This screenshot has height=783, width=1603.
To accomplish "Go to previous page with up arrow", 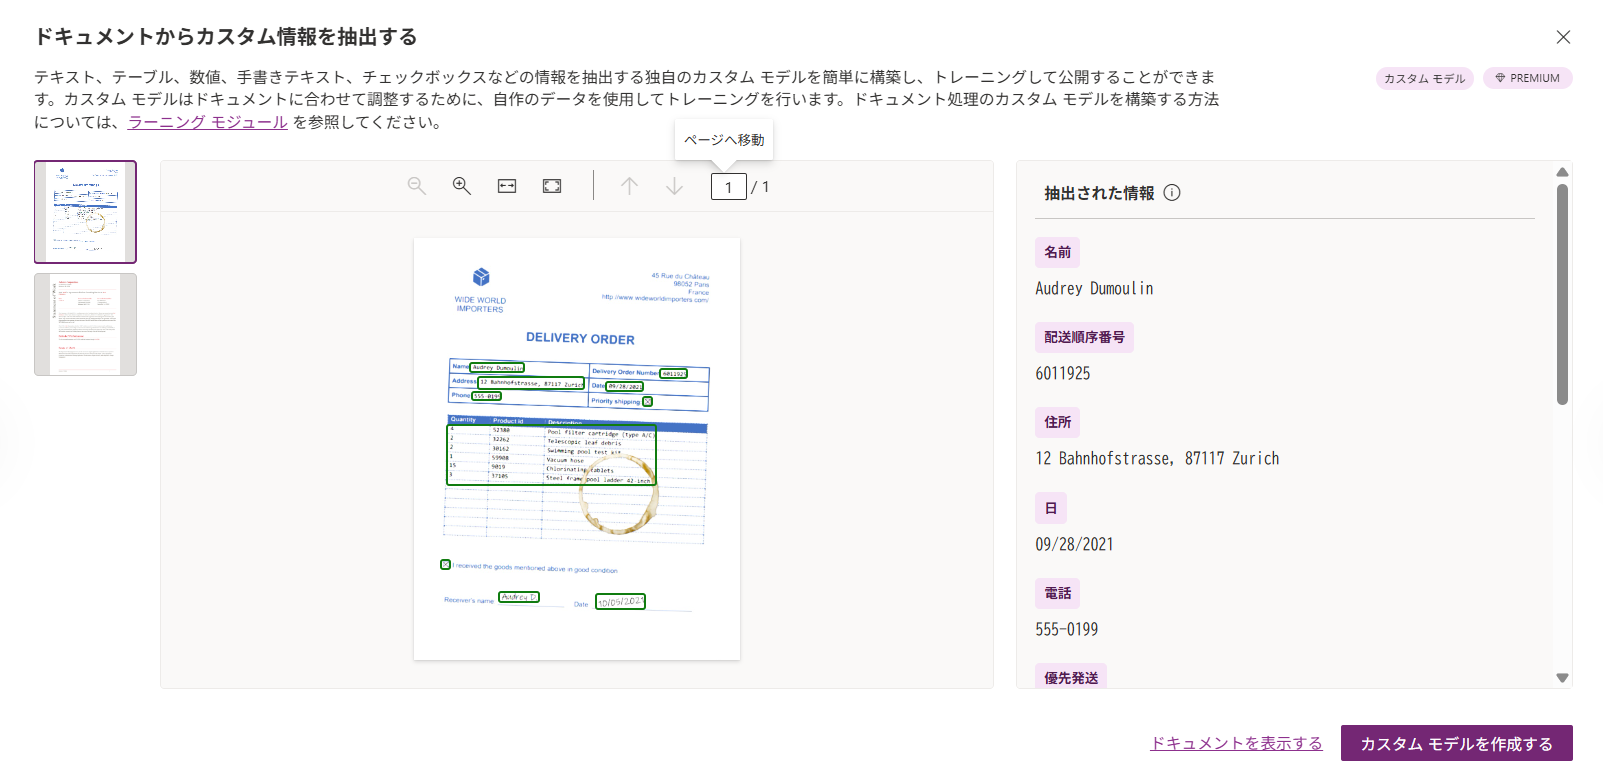I will 629,186.
